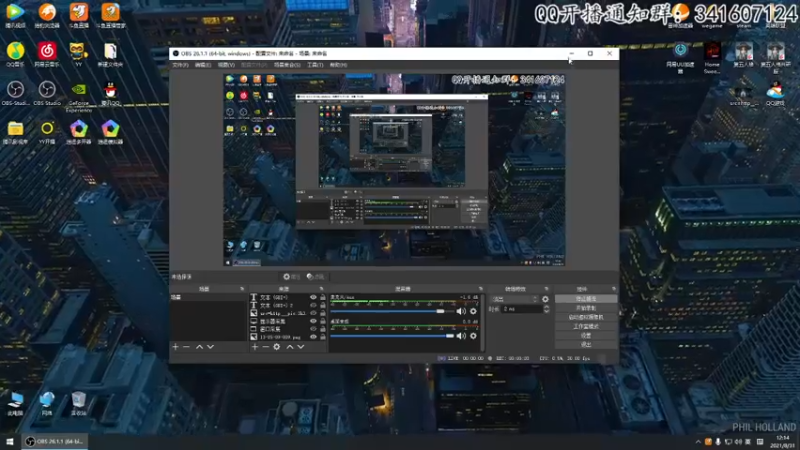The height and width of the screenshot is (450, 800).
Task: Open the Recycle Bin desktop icon
Action: click(x=79, y=404)
